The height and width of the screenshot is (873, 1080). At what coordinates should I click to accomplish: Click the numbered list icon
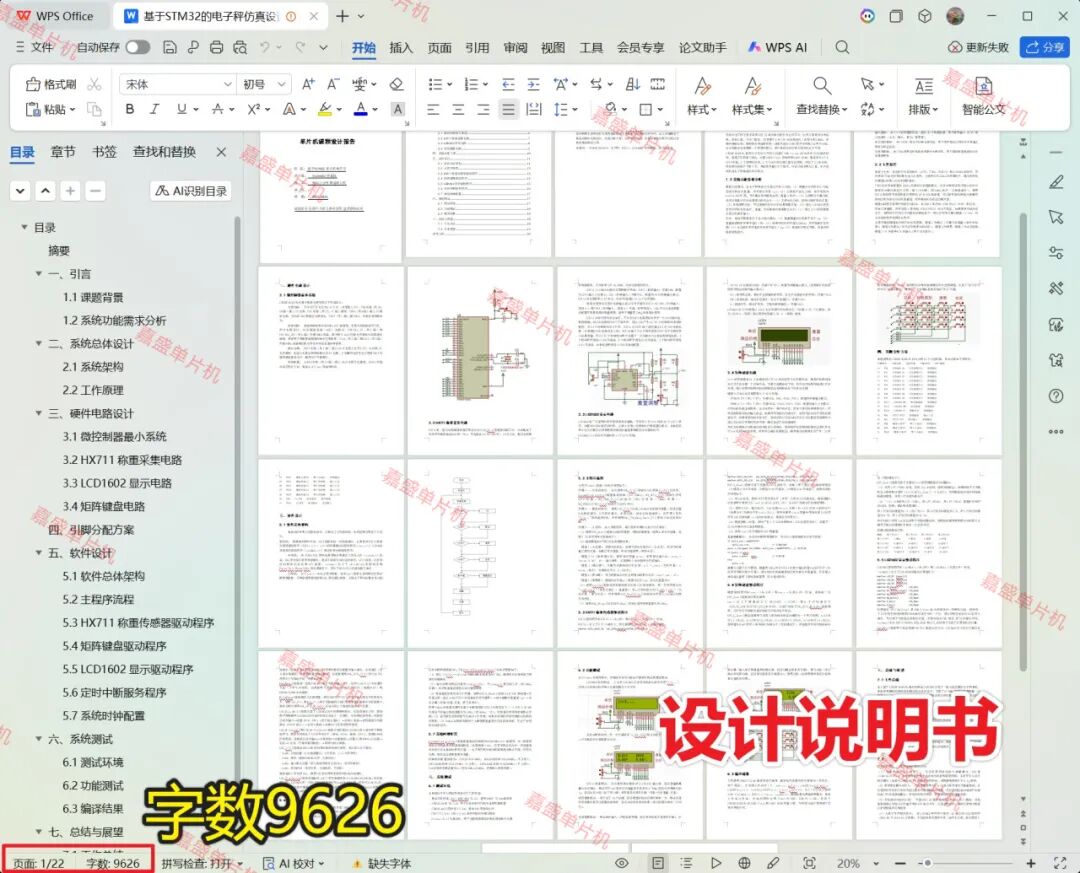471,84
